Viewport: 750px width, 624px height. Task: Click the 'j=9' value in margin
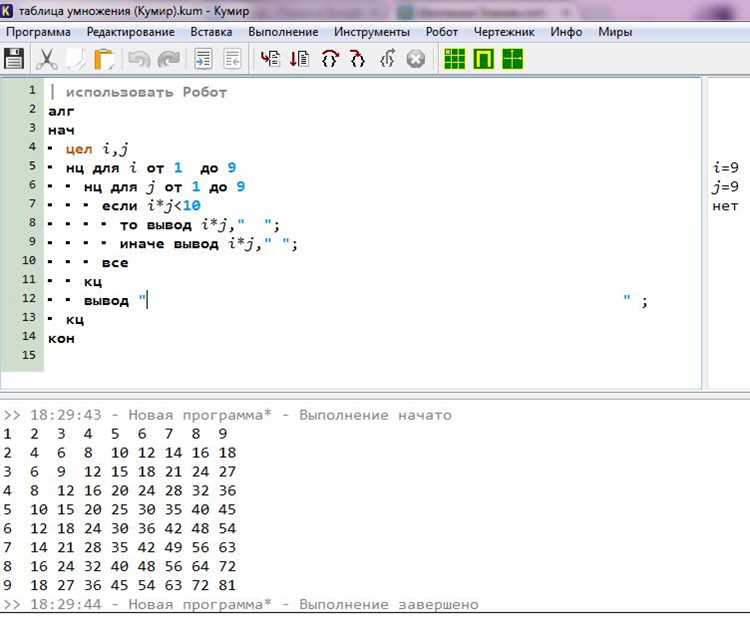pos(725,187)
